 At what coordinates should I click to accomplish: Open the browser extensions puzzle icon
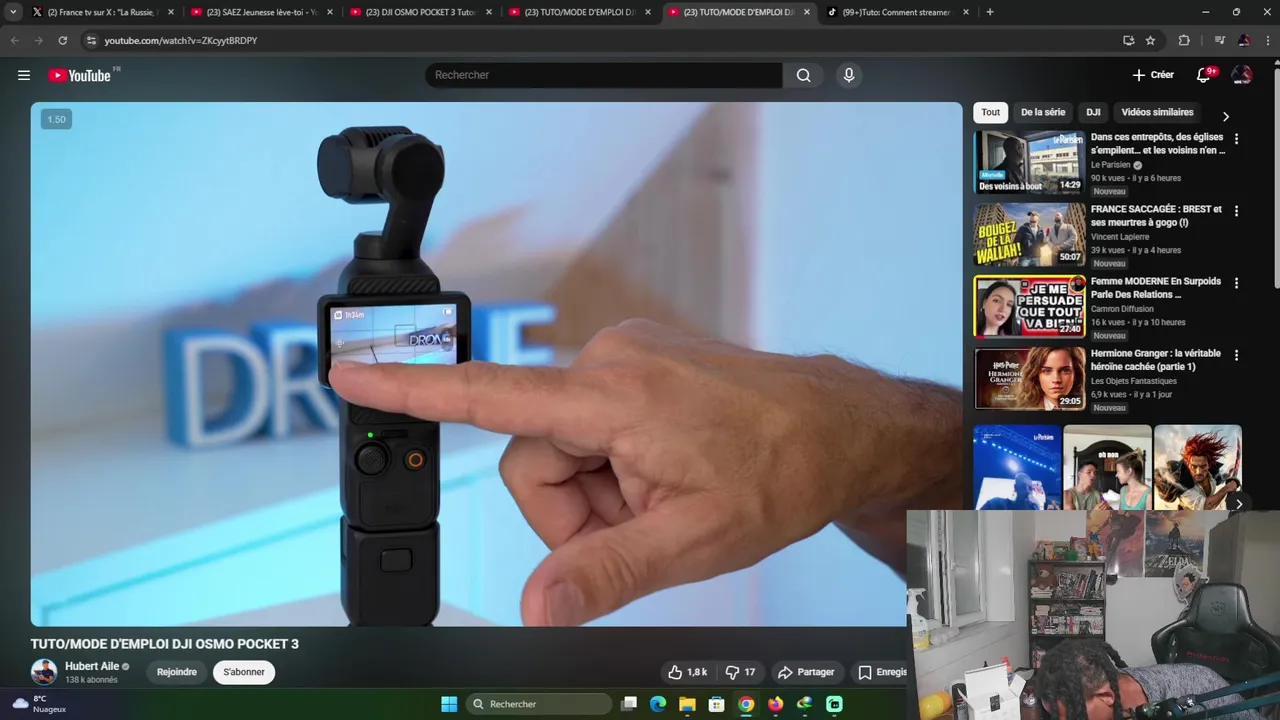point(1184,40)
